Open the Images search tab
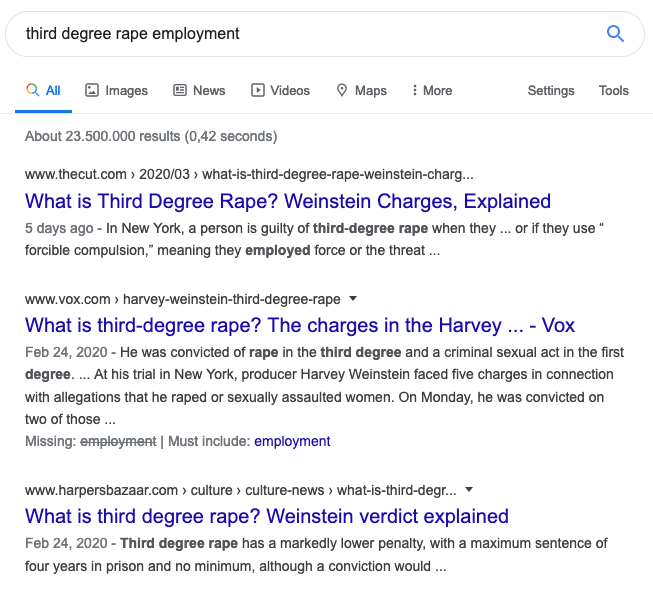 [x=116, y=90]
